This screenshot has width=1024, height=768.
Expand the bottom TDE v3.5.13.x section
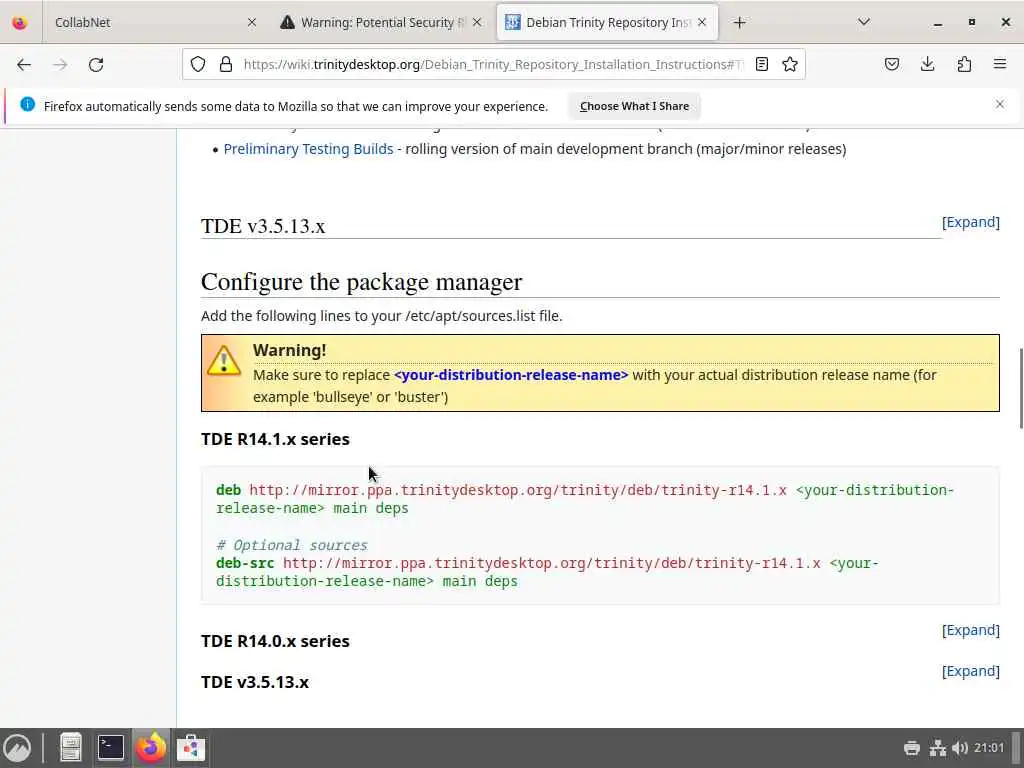click(970, 671)
